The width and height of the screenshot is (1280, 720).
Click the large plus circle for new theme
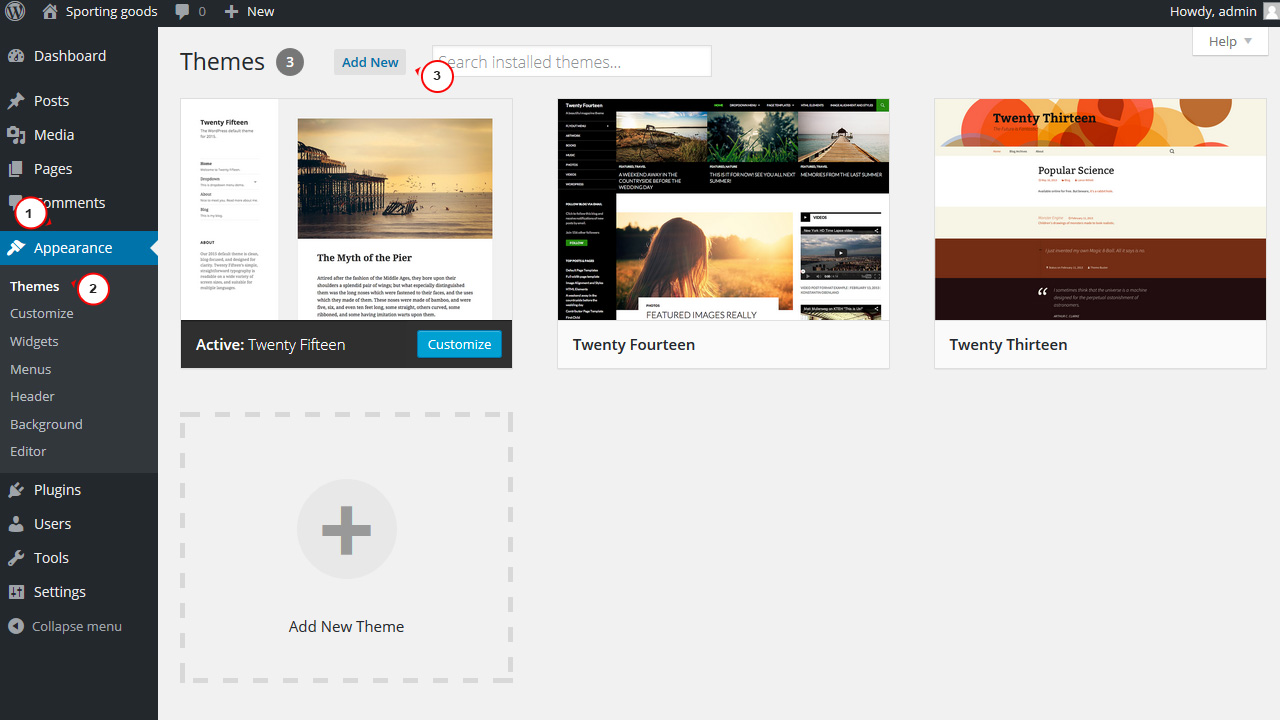[x=347, y=529]
